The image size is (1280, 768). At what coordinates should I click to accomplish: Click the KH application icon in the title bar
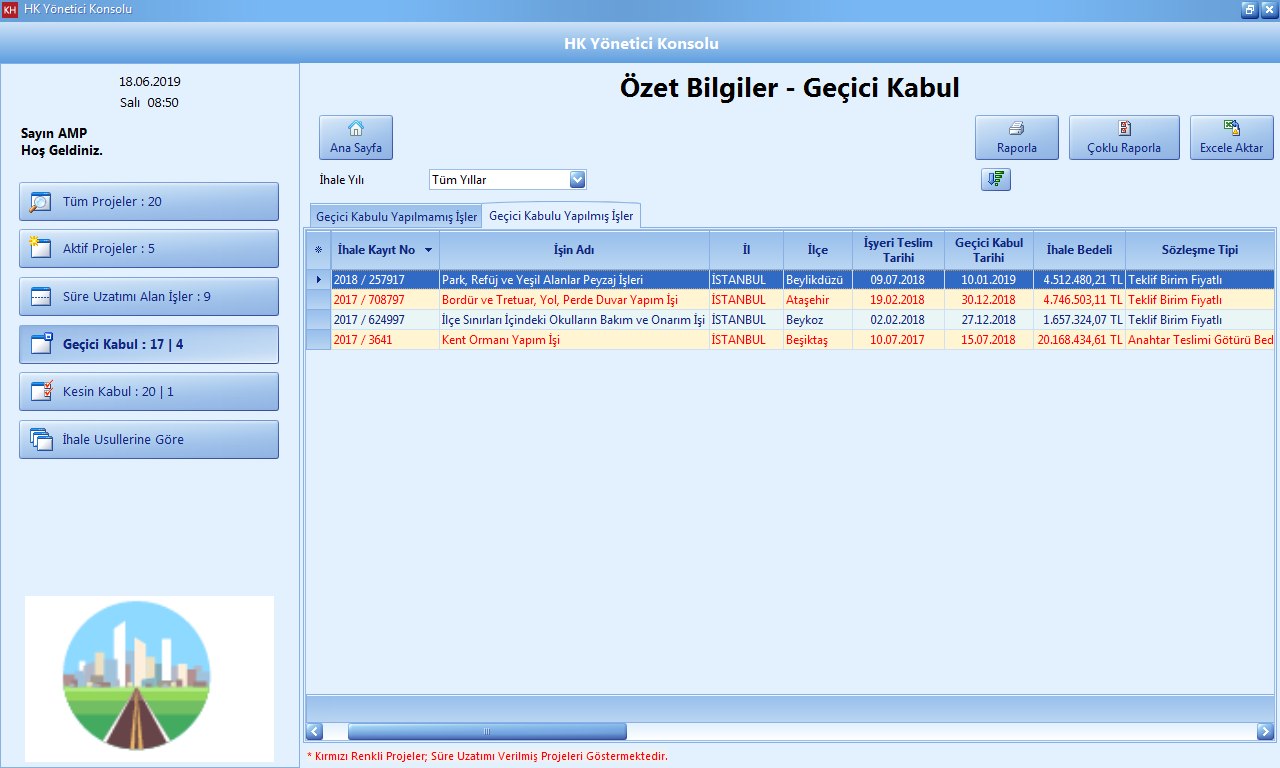[x=11, y=10]
